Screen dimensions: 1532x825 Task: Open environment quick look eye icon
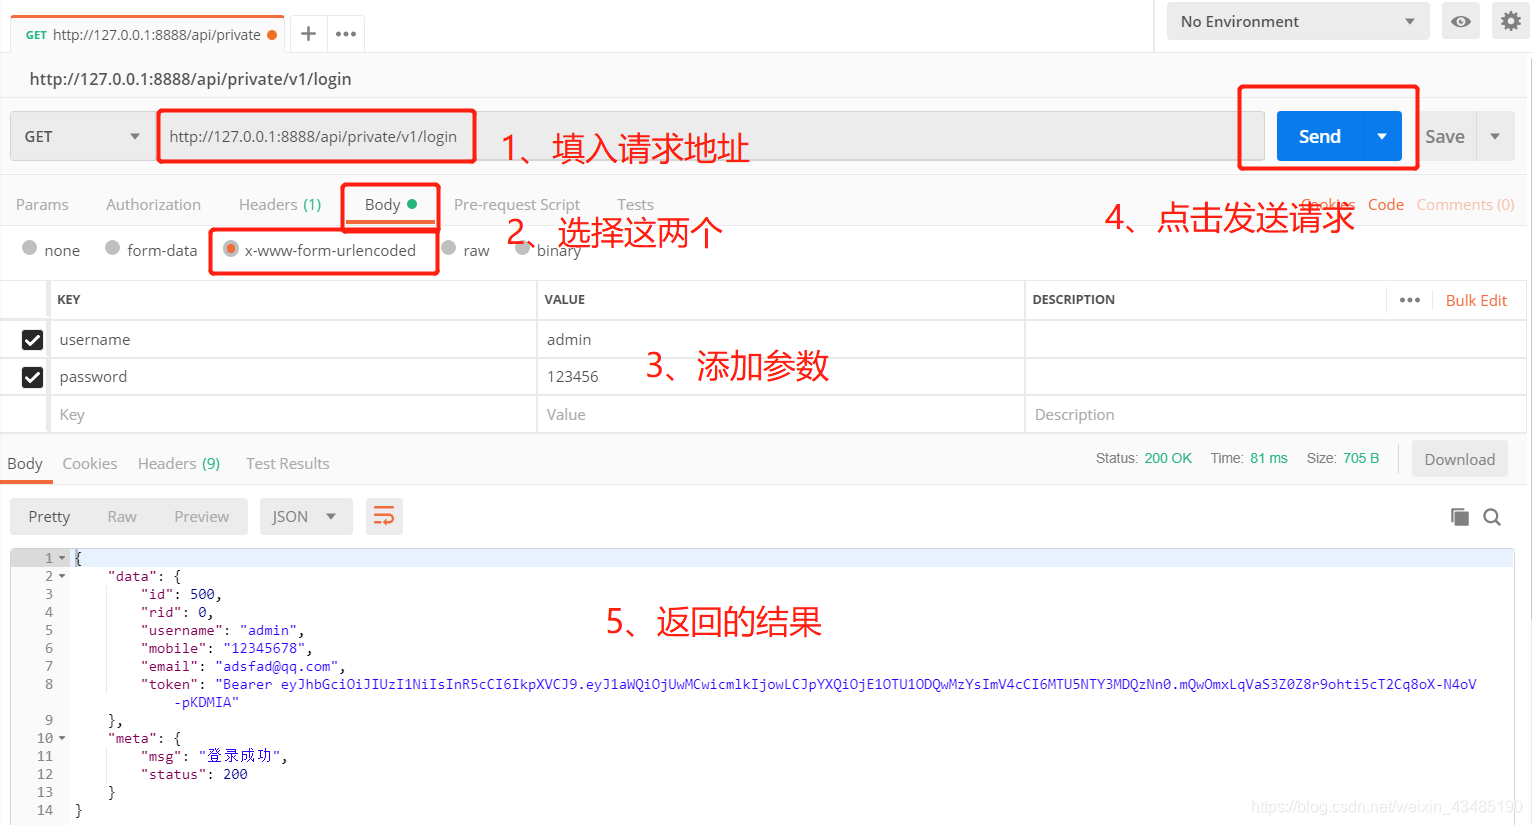[1461, 21]
